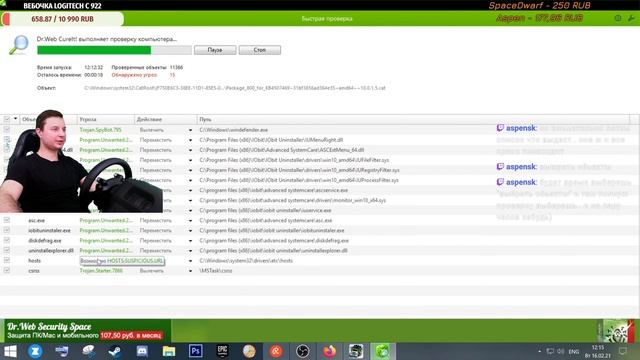Open action dropdown for diskdefrag.exe row

pyautogui.click(x=190, y=241)
